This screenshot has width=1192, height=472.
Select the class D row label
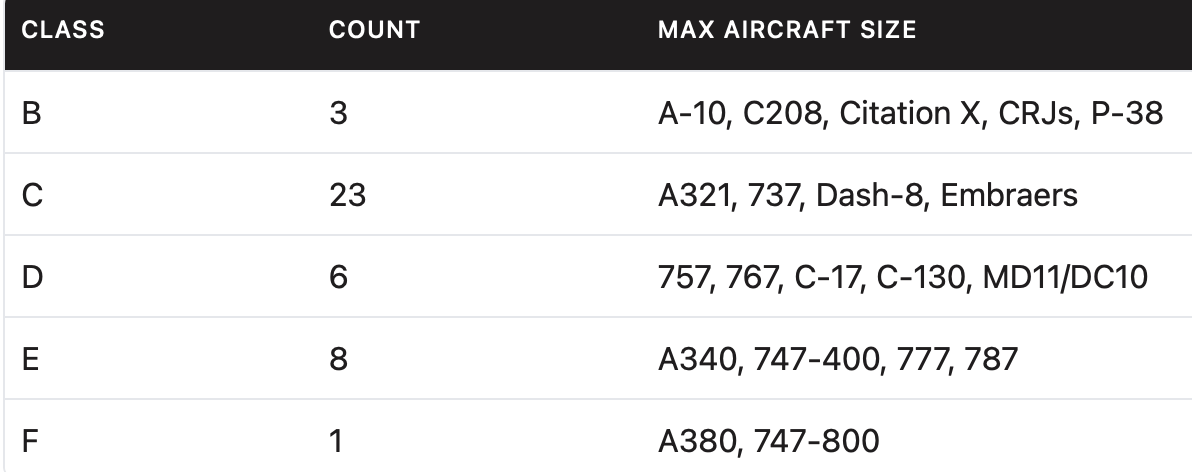(32, 277)
